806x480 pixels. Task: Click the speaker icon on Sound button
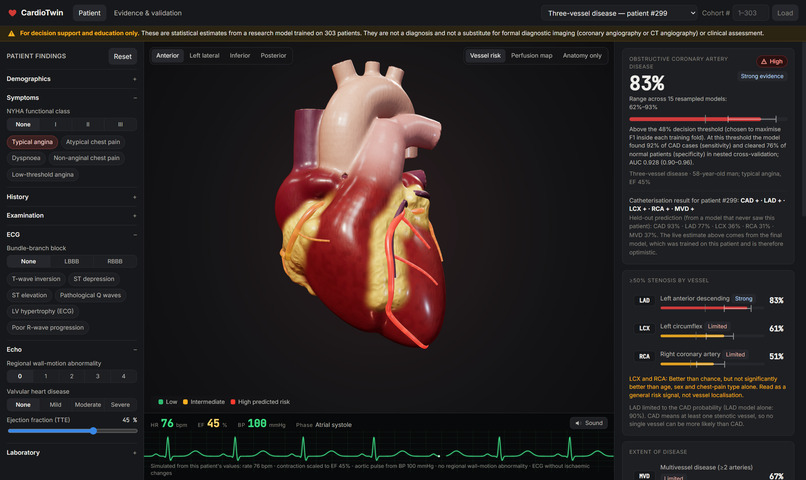point(578,423)
